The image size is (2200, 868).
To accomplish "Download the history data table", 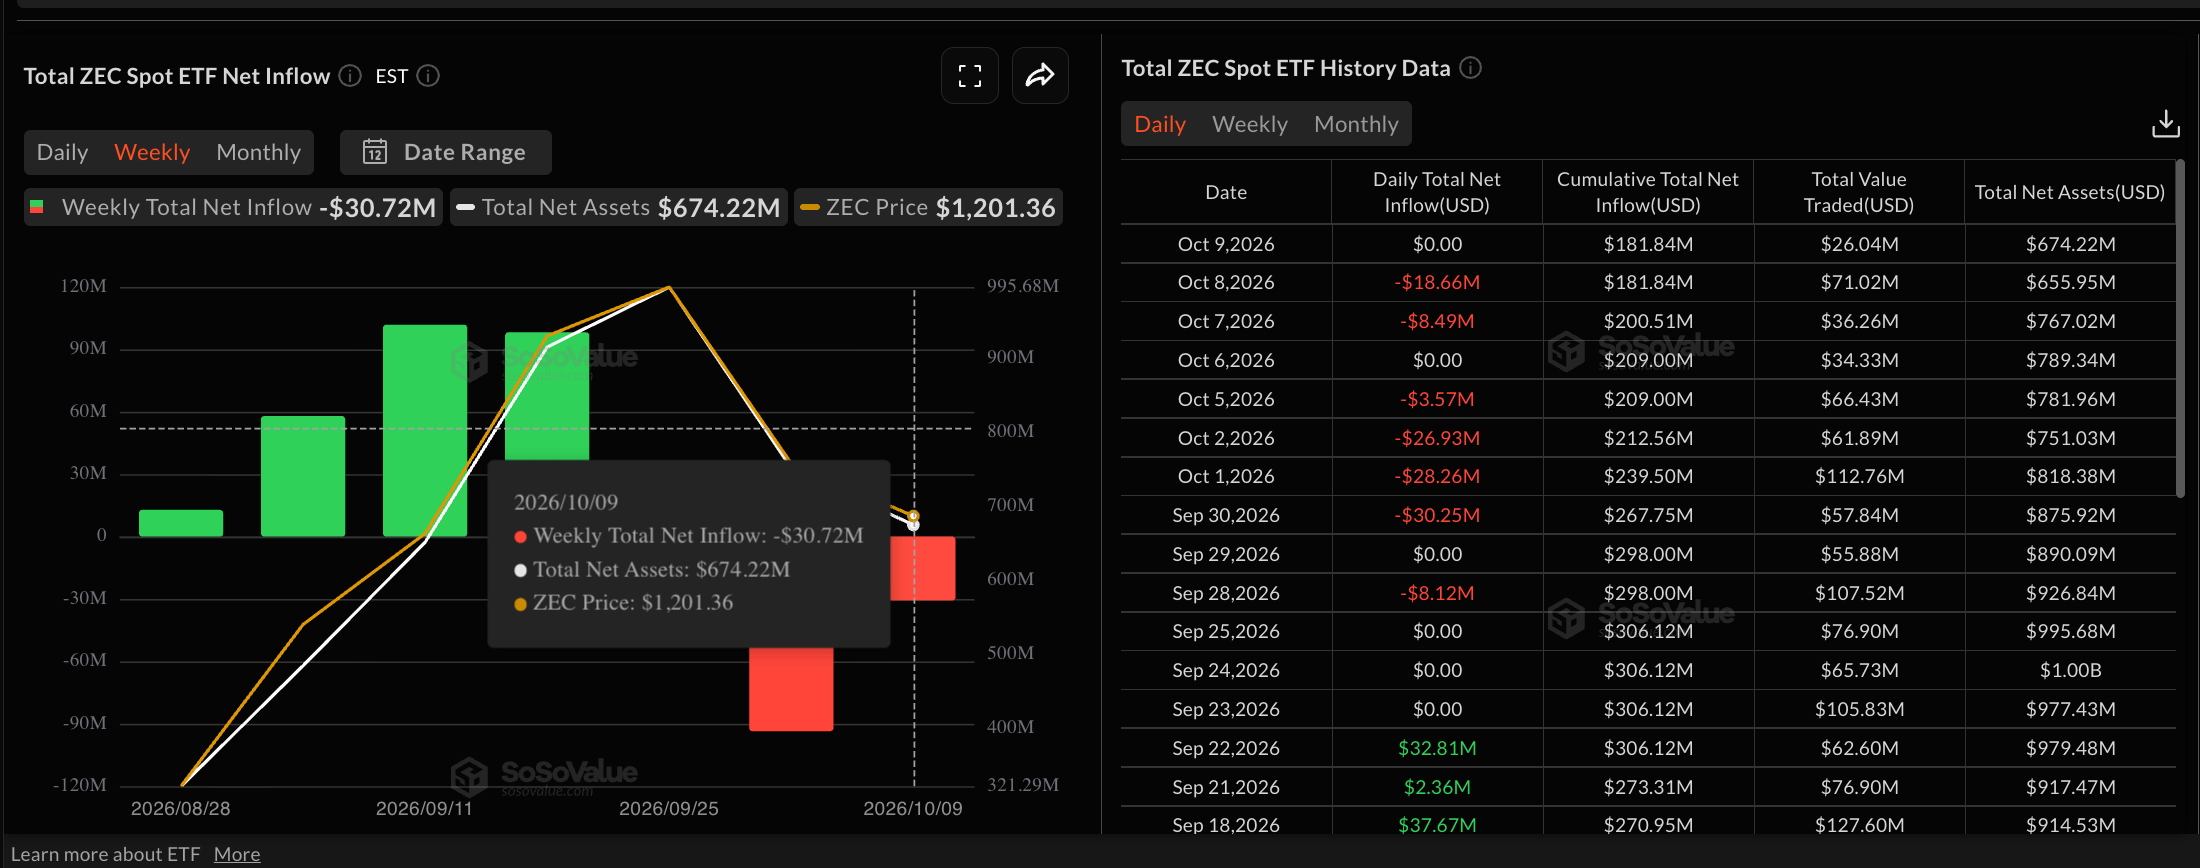I will [2165, 124].
